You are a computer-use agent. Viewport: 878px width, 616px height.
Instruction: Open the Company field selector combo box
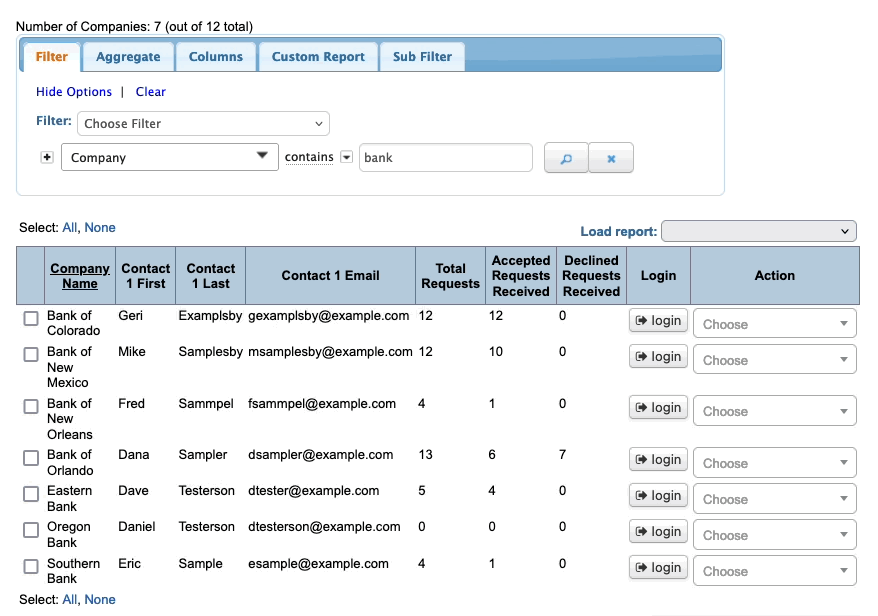169,158
